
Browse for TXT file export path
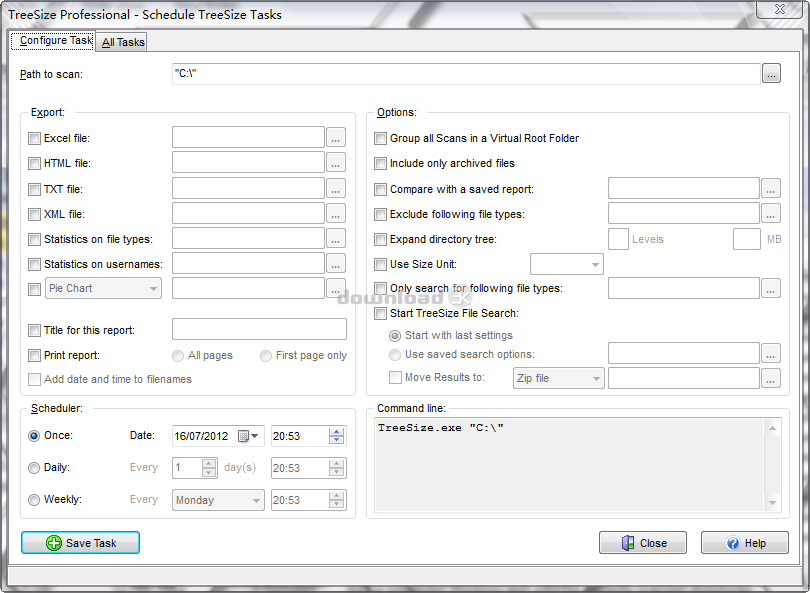336,189
